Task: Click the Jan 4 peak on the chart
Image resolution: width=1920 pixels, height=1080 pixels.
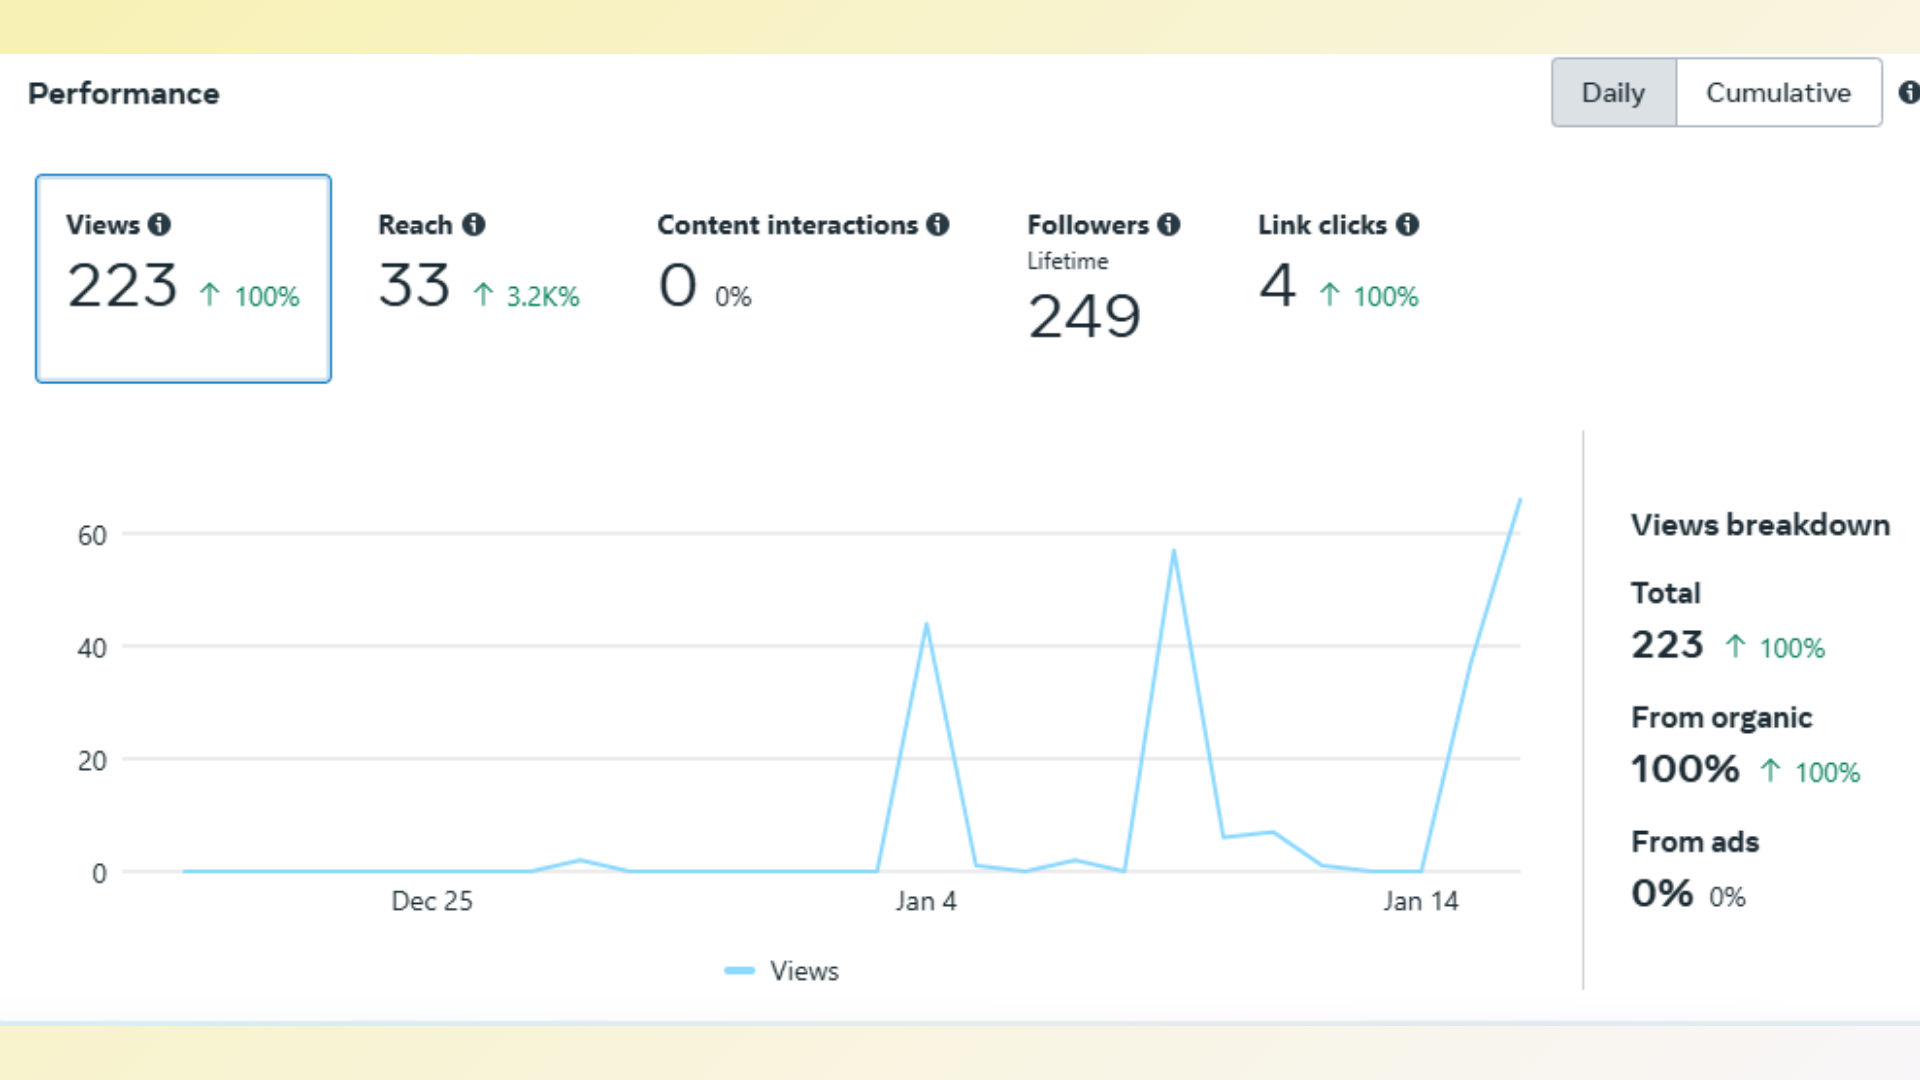Action: 926,624
